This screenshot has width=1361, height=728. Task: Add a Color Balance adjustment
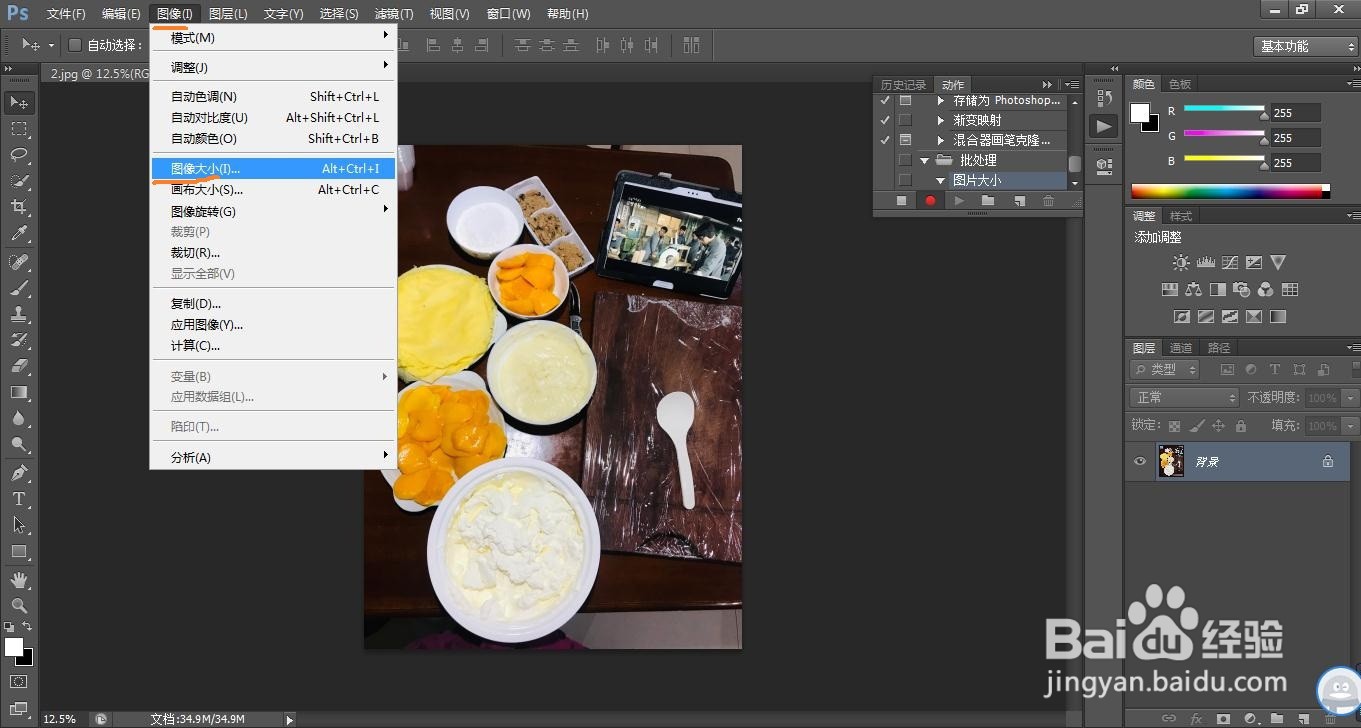(x=1193, y=290)
